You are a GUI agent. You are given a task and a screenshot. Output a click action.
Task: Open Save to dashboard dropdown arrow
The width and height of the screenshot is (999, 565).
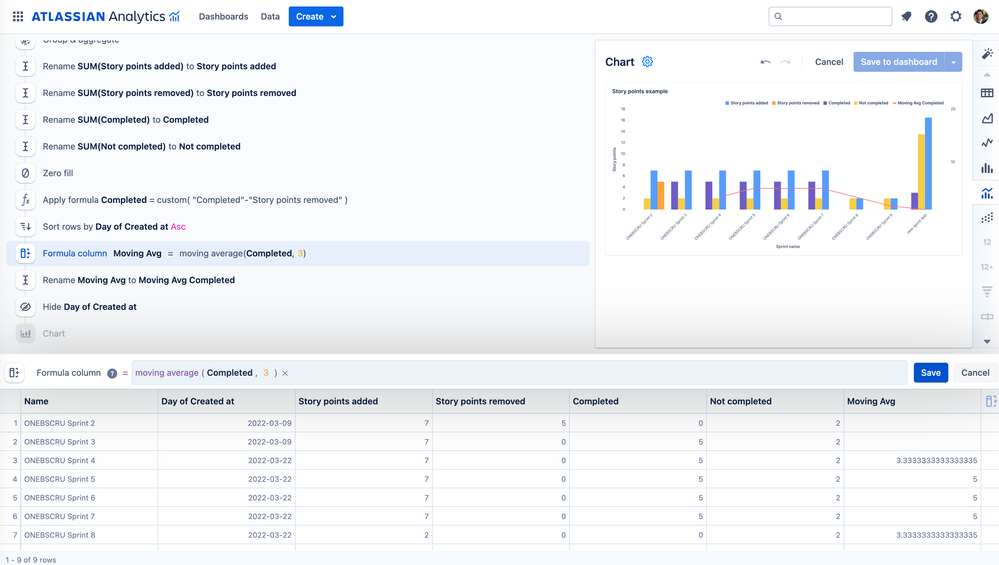click(954, 62)
